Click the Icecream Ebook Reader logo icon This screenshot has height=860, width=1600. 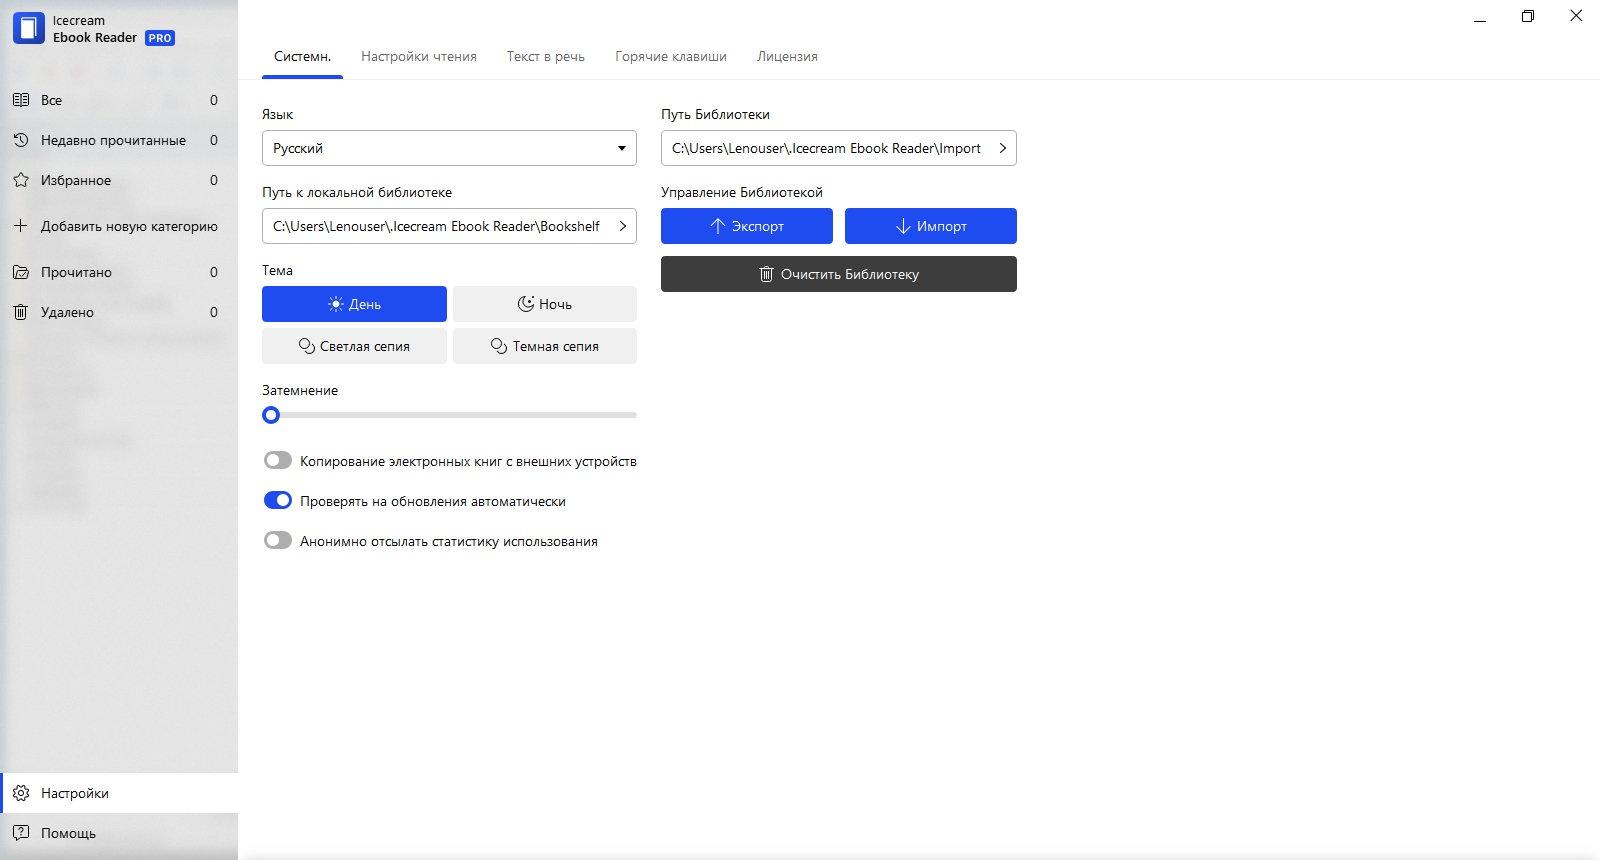pos(28,28)
